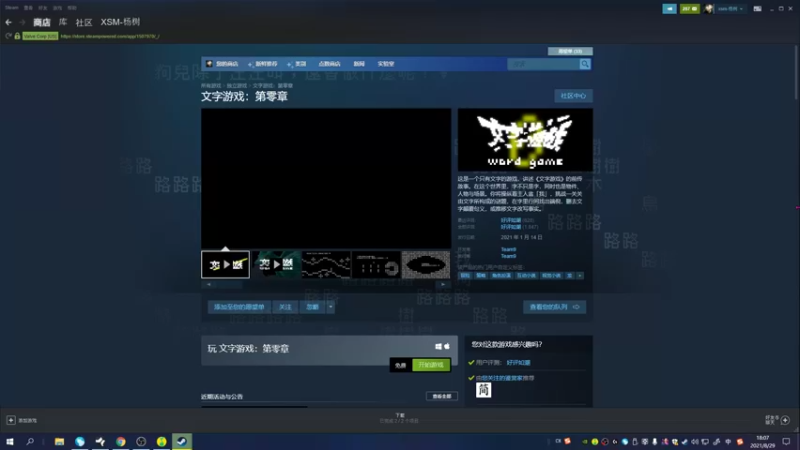Viewport: 800px width, 450px height.
Task: Open the Windows Start menu
Action: tap(10, 442)
